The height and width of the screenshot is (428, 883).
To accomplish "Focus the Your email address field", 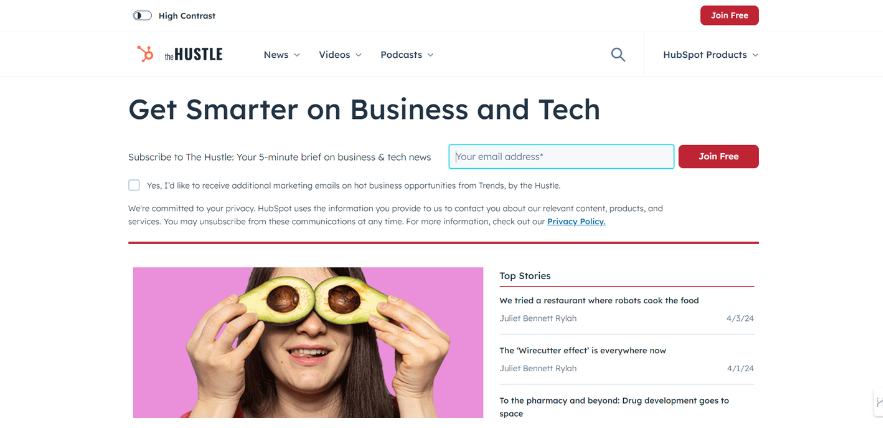I will [561, 157].
